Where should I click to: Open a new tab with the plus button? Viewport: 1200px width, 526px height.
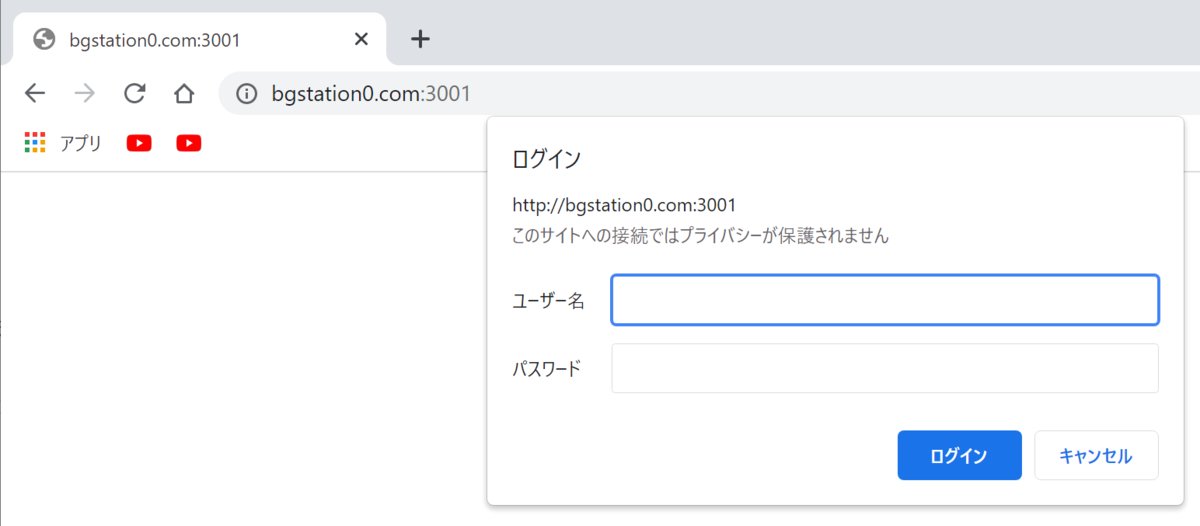click(421, 39)
